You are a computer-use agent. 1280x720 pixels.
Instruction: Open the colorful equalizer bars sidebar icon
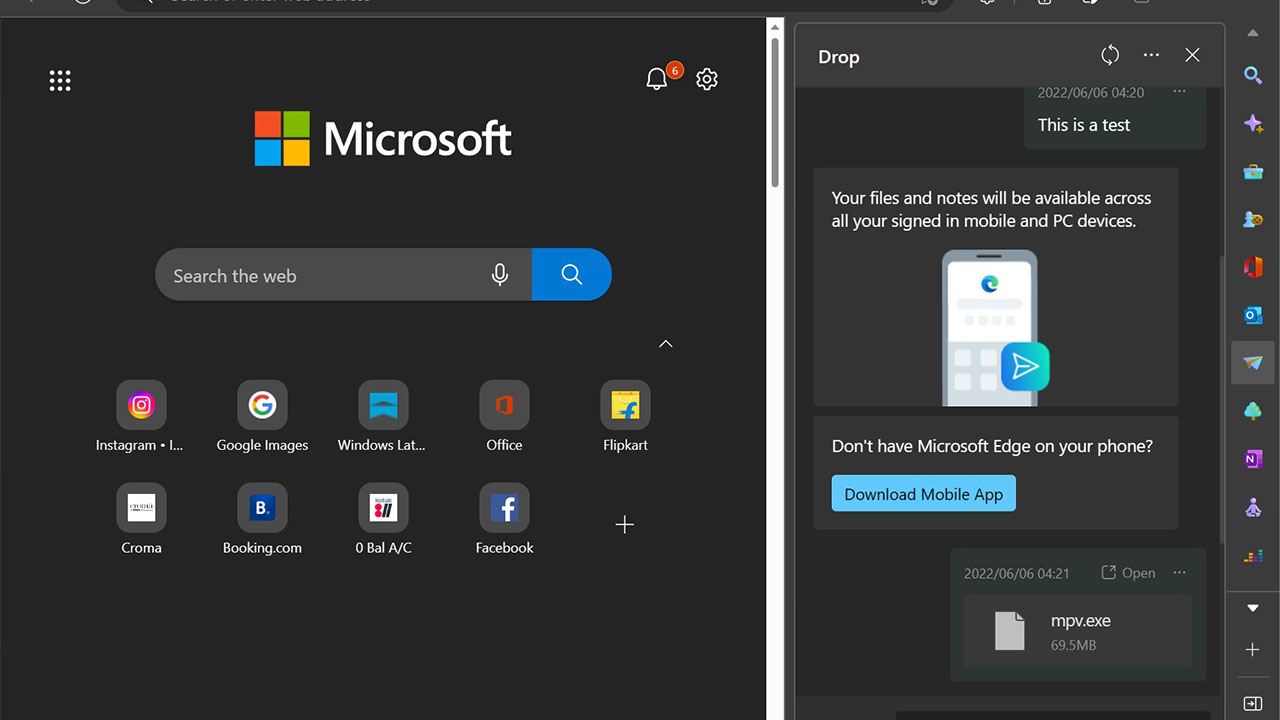1253,555
